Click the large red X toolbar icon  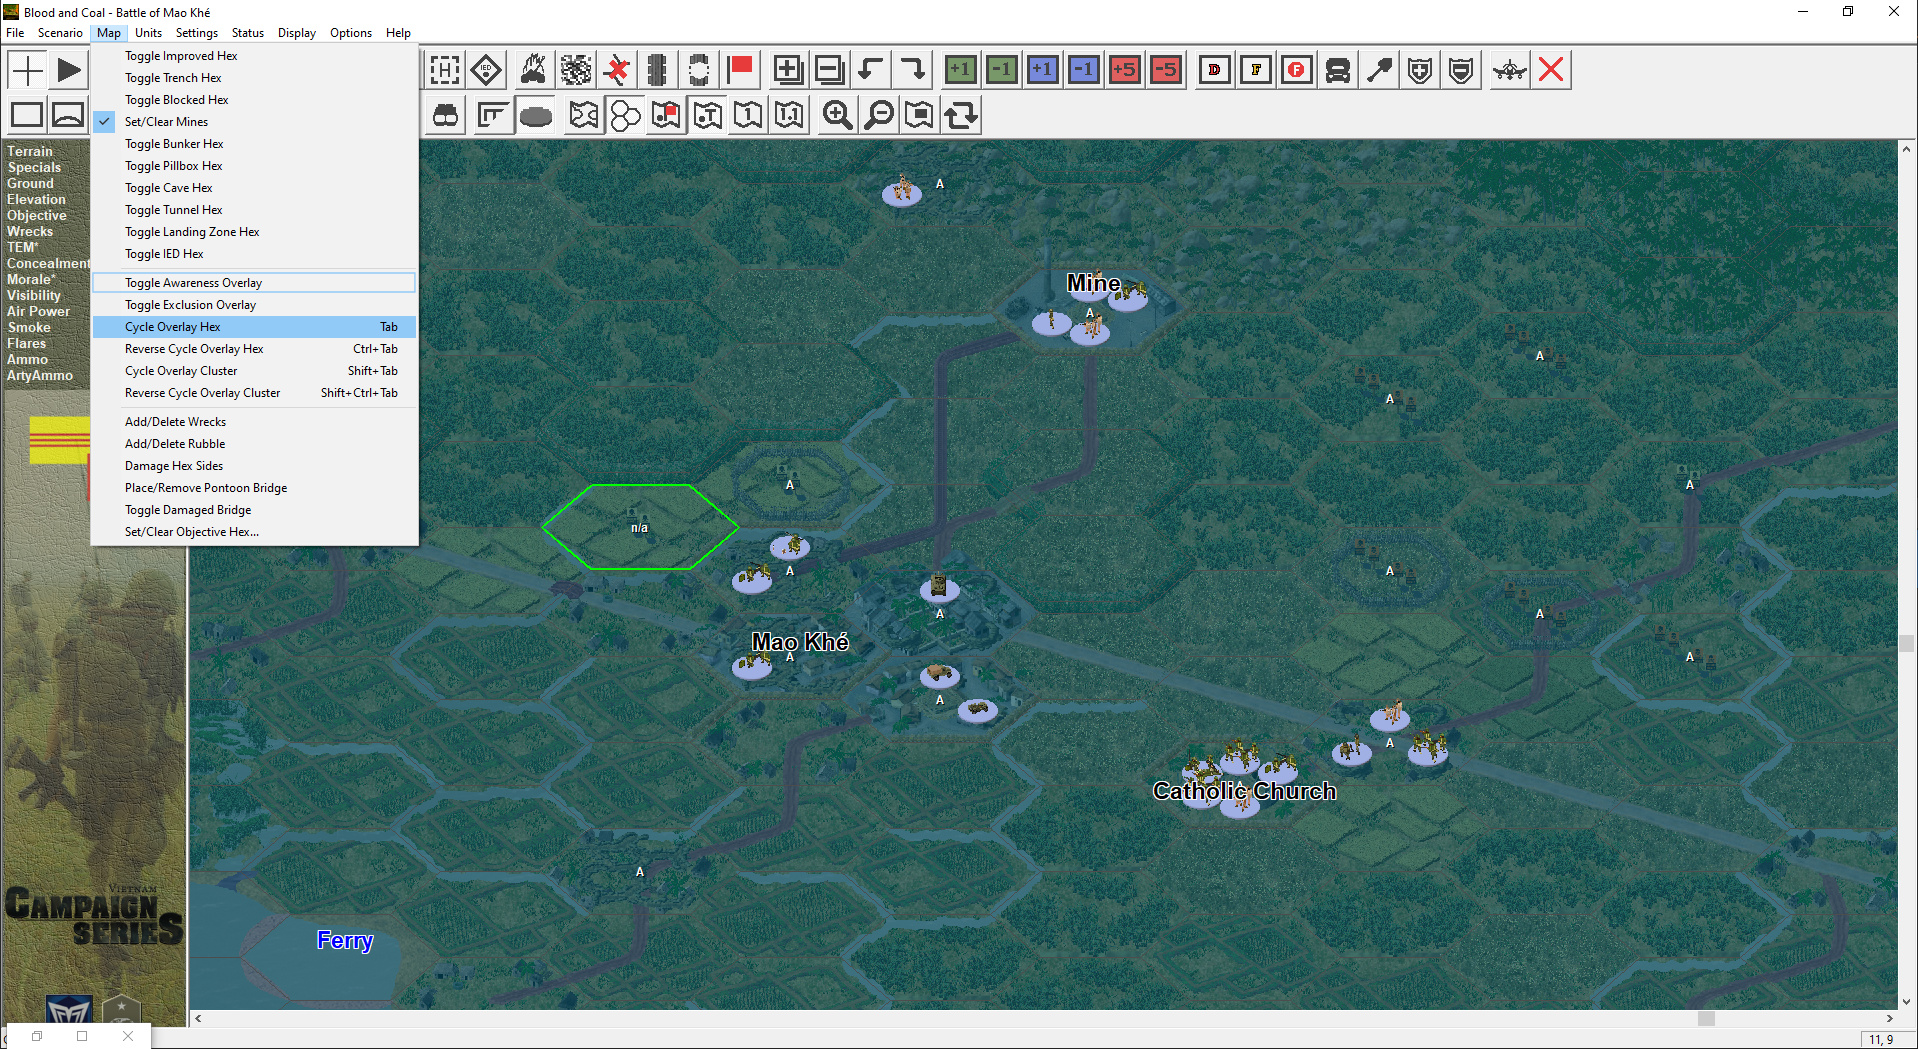pos(1551,70)
